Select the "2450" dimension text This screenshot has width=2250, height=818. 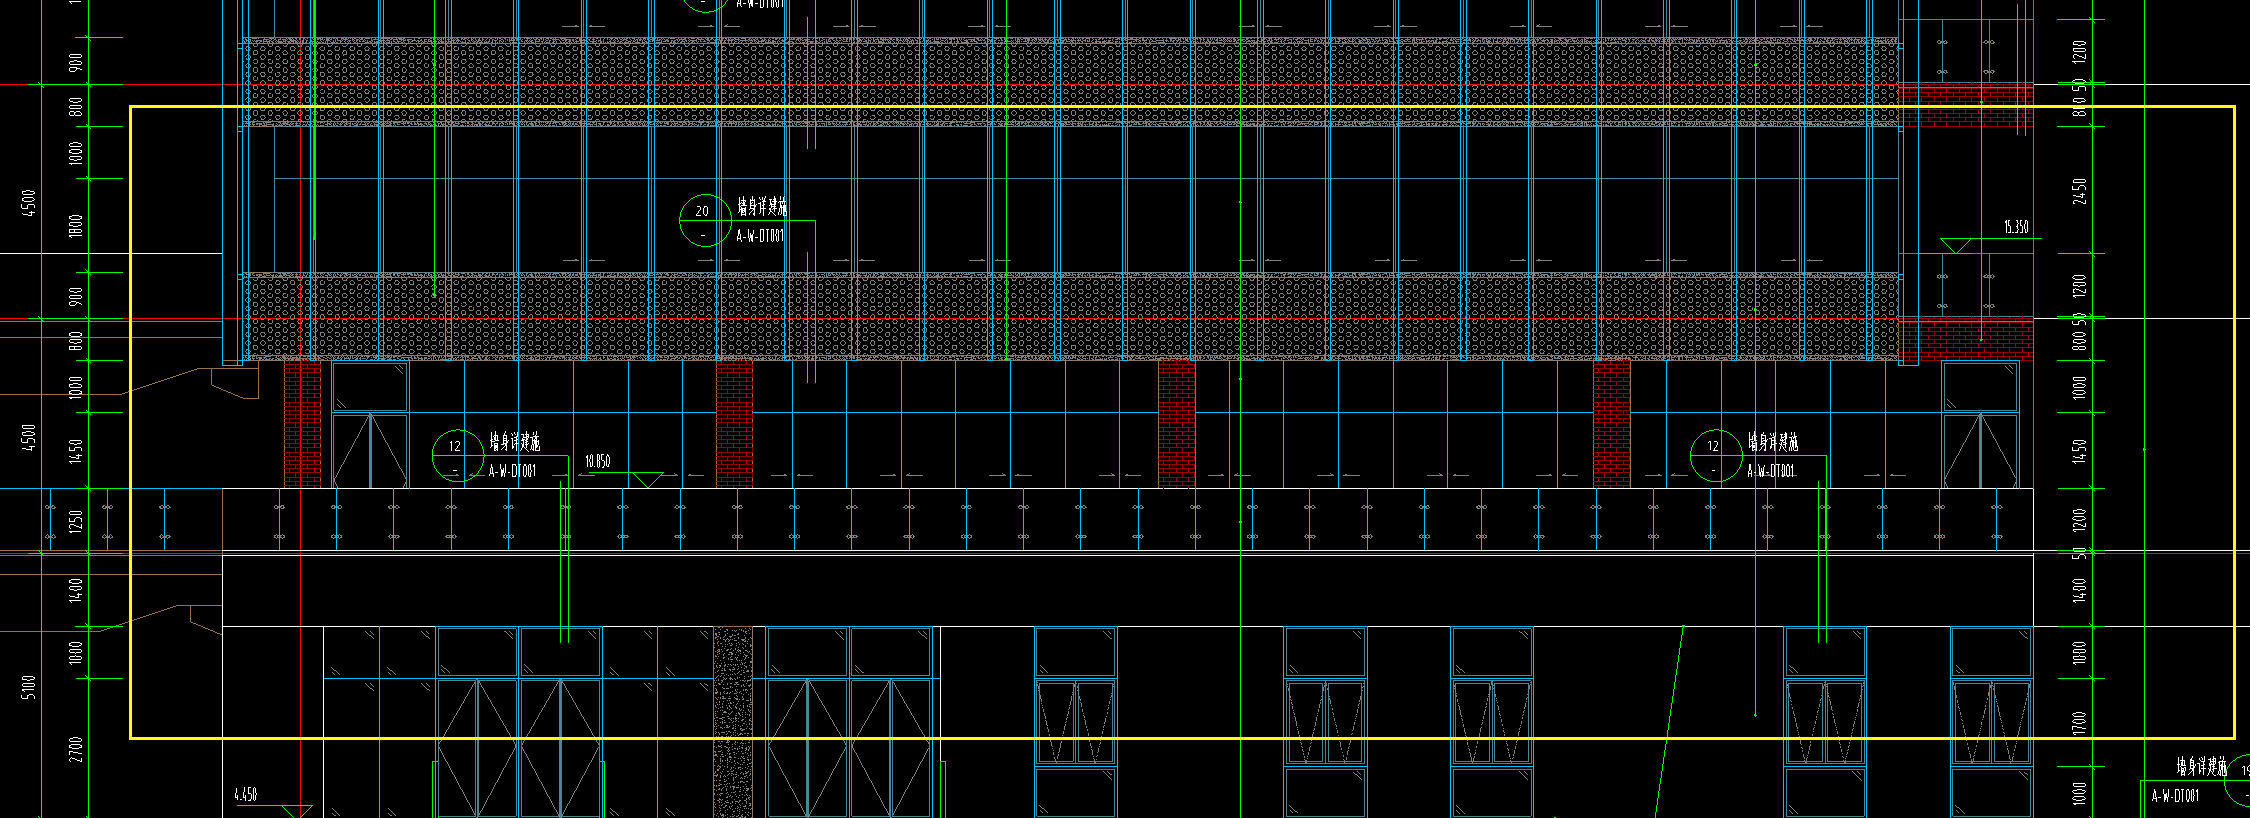tap(2080, 192)
